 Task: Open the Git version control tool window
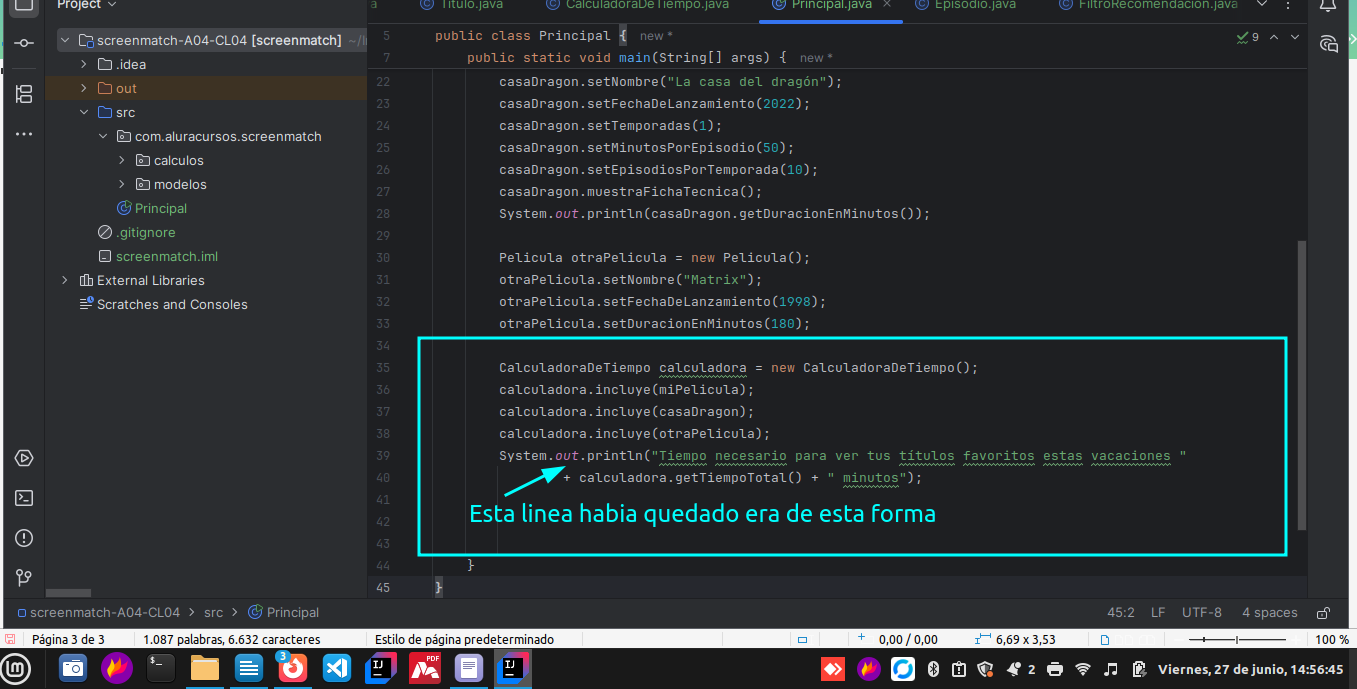[x=24, y=577]
